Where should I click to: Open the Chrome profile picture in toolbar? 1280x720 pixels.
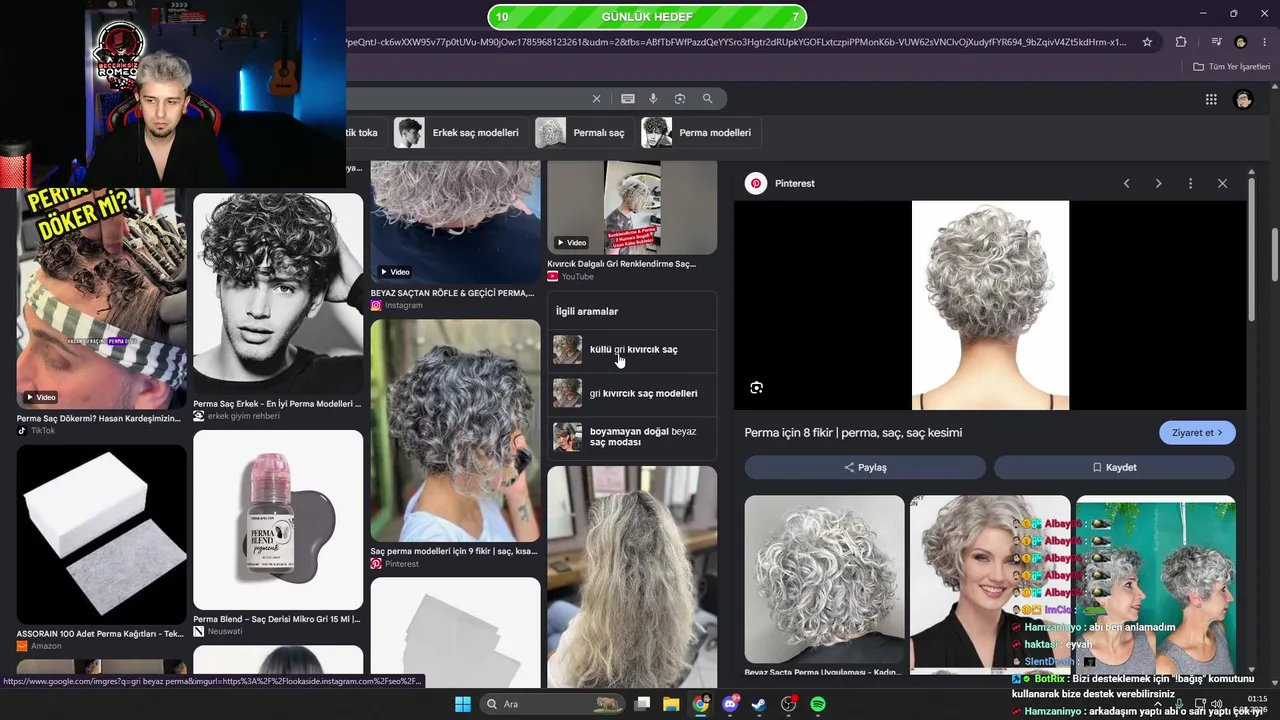click(1241, 42)
